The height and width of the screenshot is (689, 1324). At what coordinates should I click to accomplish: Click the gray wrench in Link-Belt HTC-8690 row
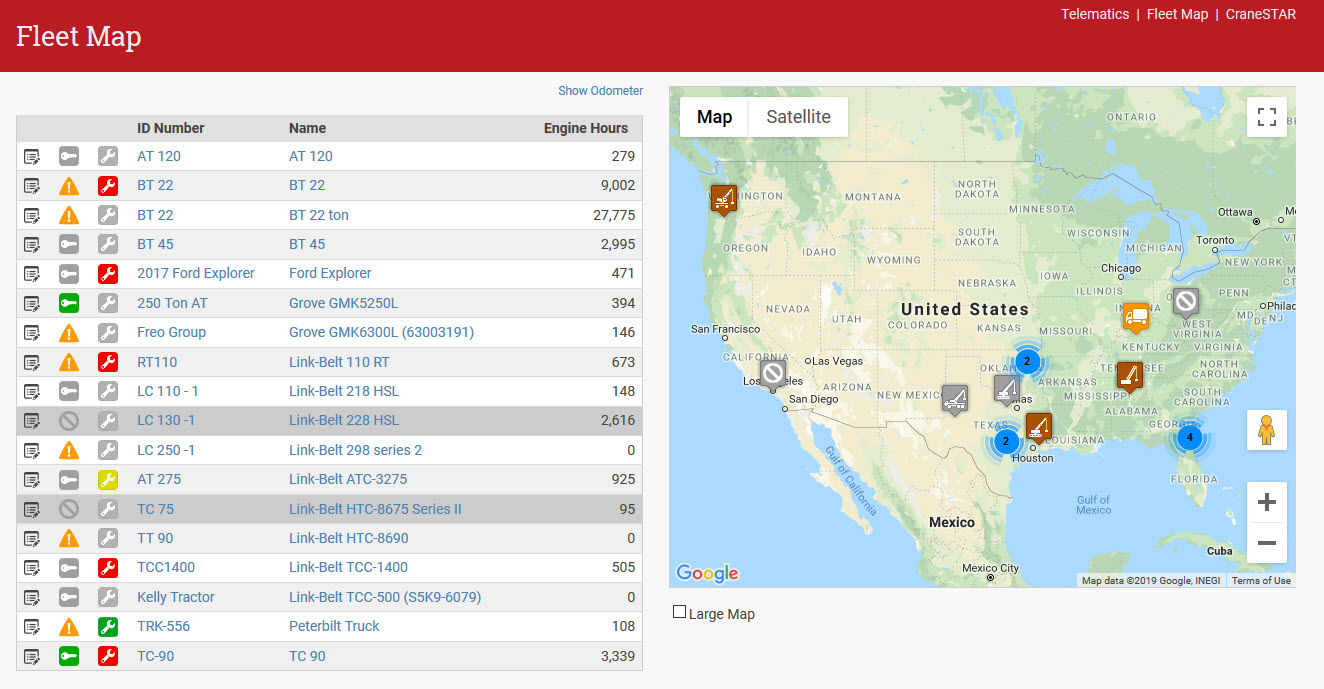(108, 538)
